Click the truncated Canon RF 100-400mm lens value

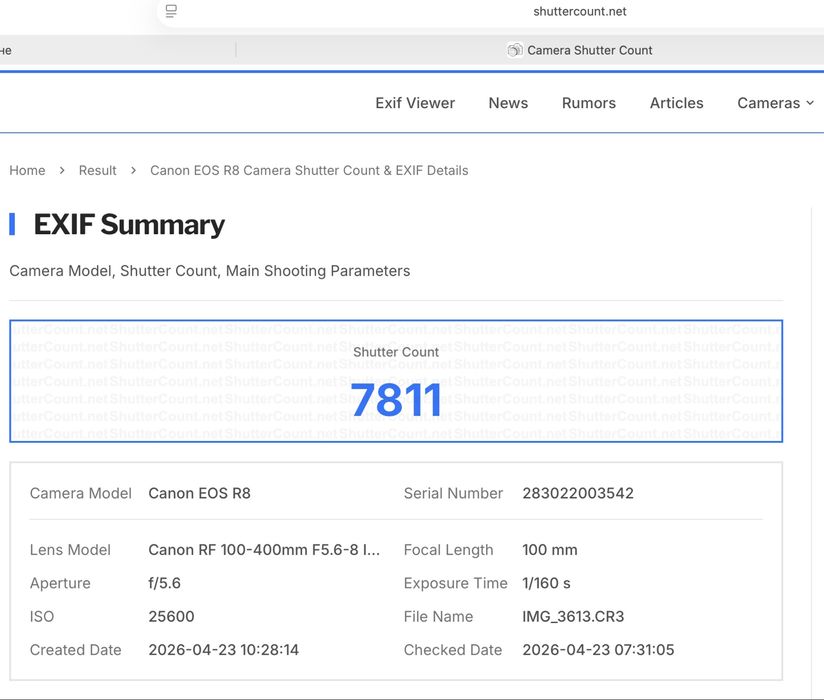(x=264, y=550)
